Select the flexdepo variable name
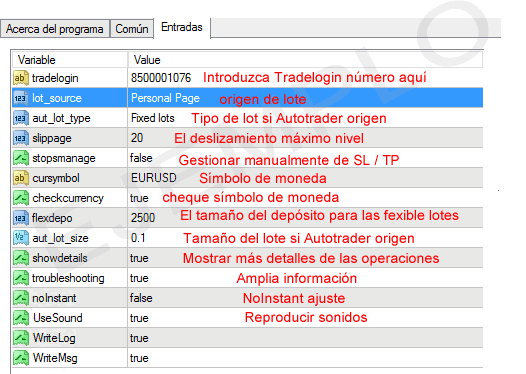The image size is (526, 374). click(x=52, y=218)
